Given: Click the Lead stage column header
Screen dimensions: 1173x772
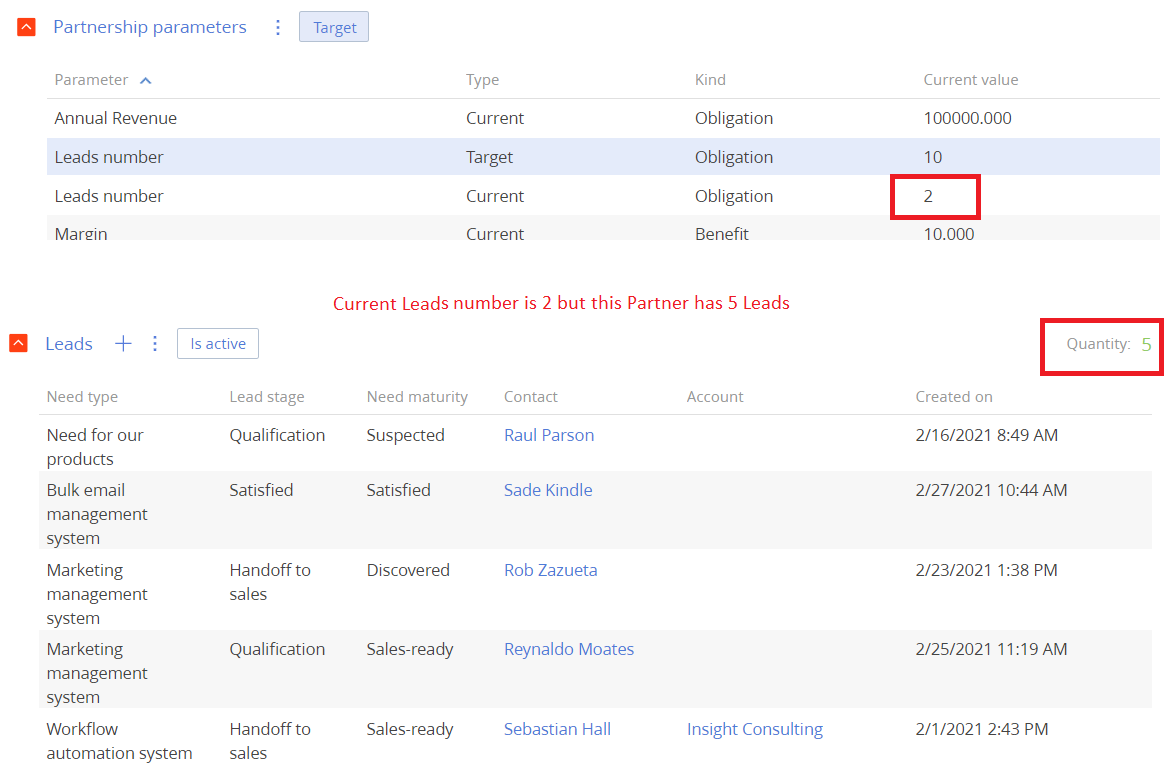Looking at the screenshot, I should [x=267, y=397].
